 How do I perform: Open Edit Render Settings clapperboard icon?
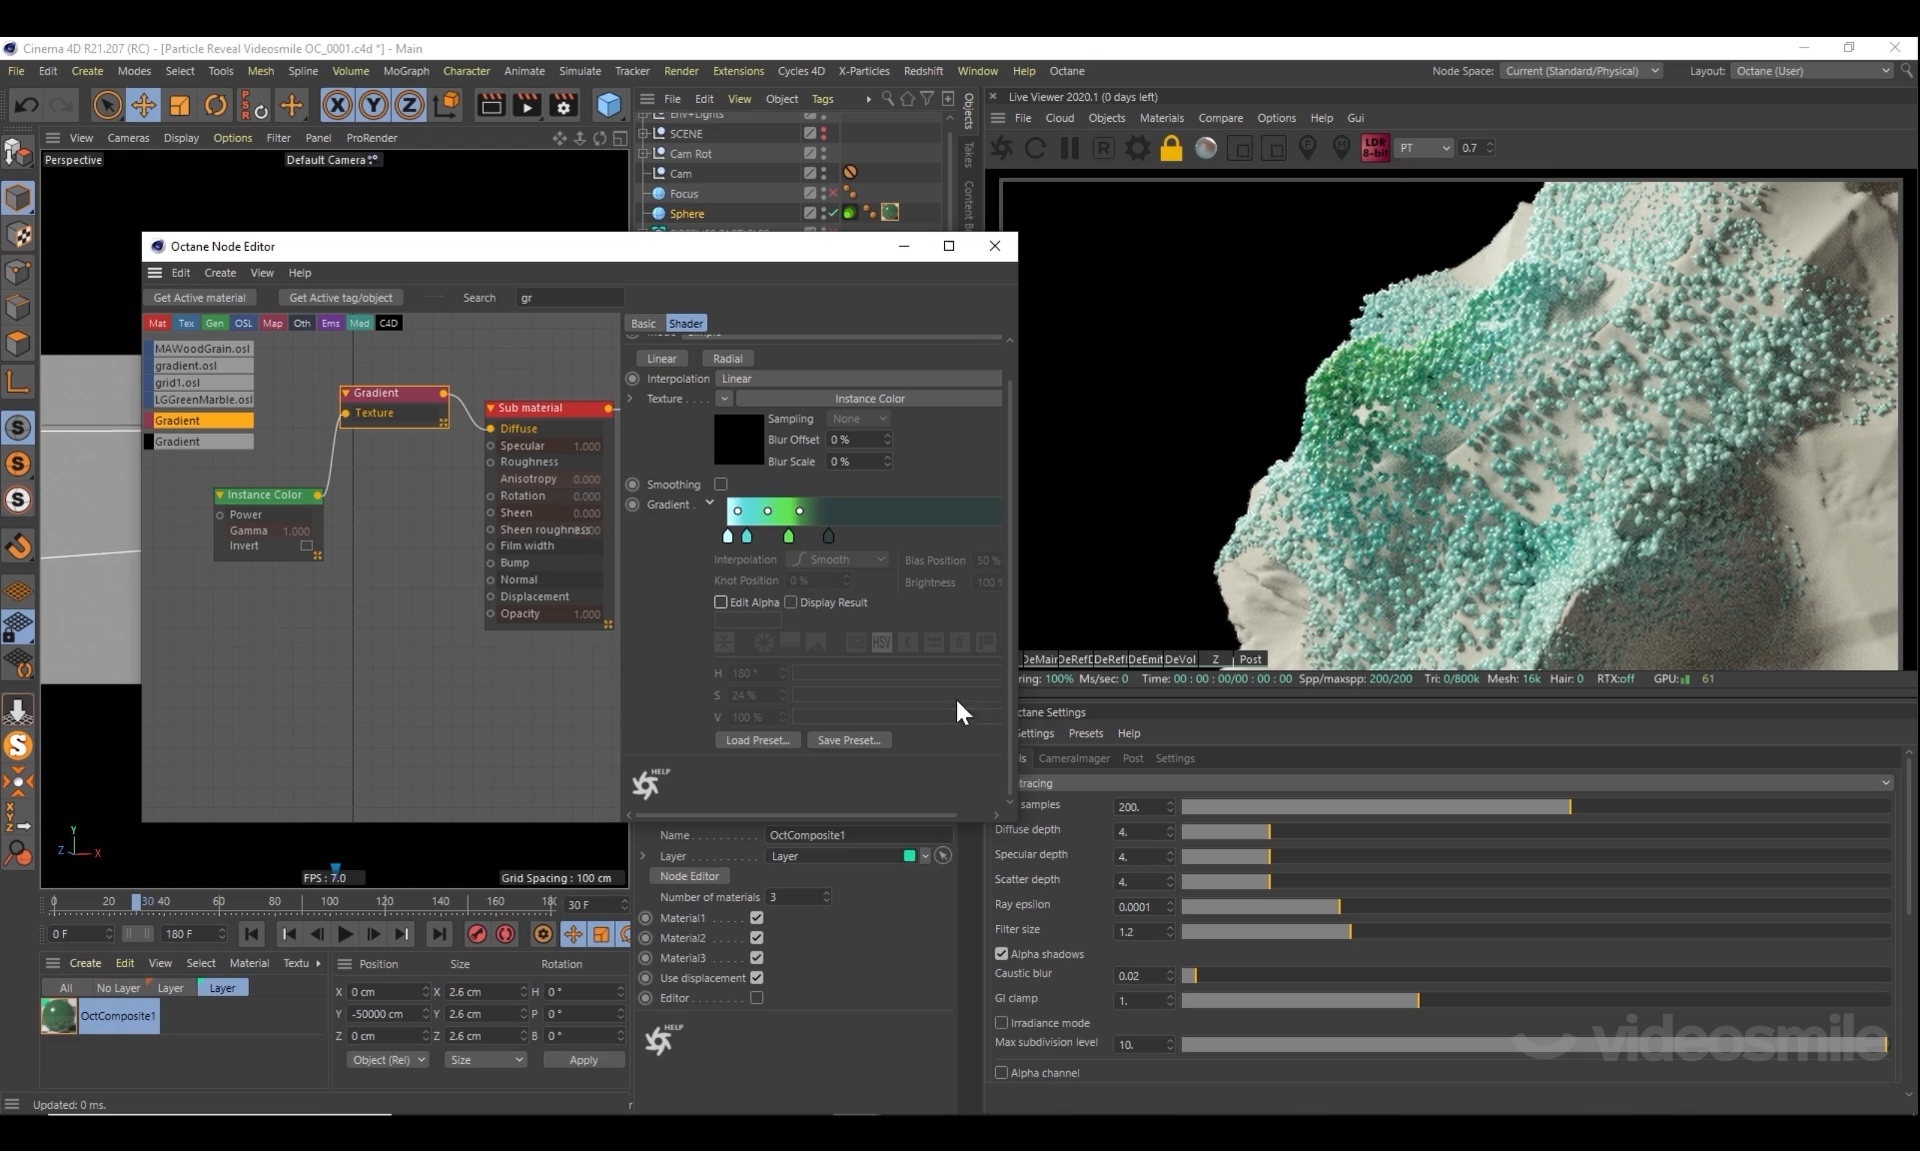point(563,105)
